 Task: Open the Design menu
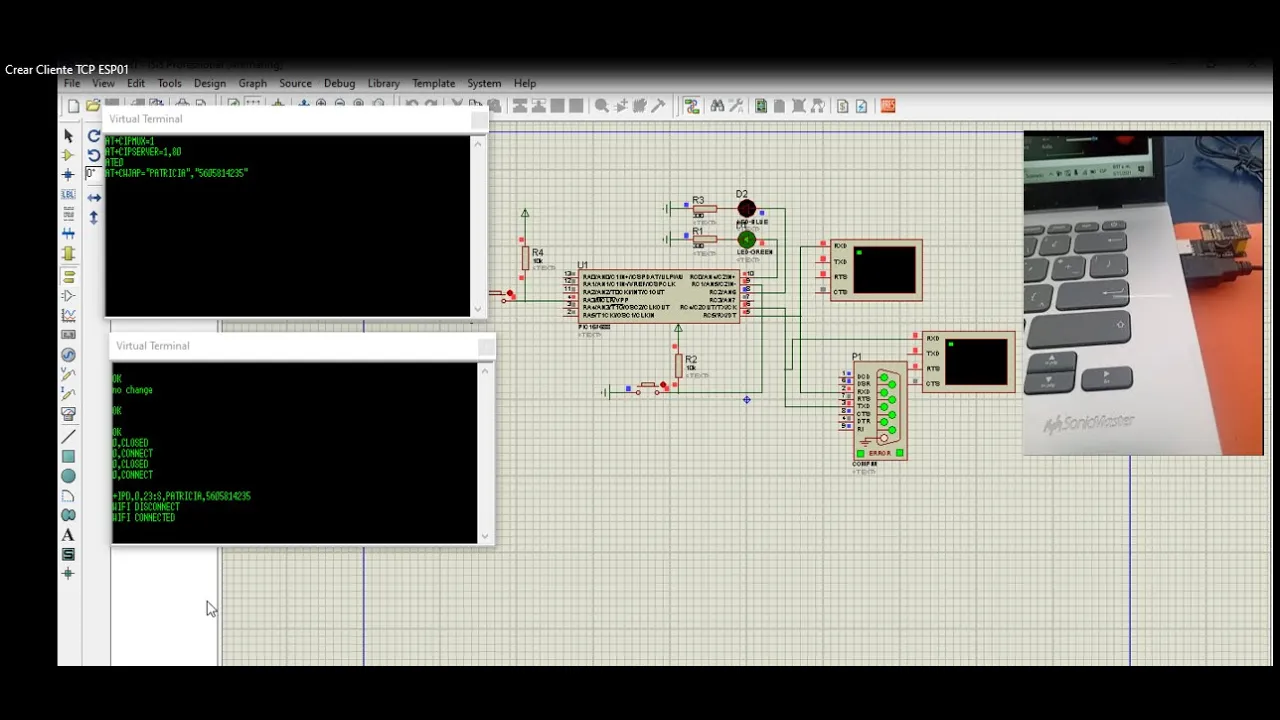coord(210,83)
